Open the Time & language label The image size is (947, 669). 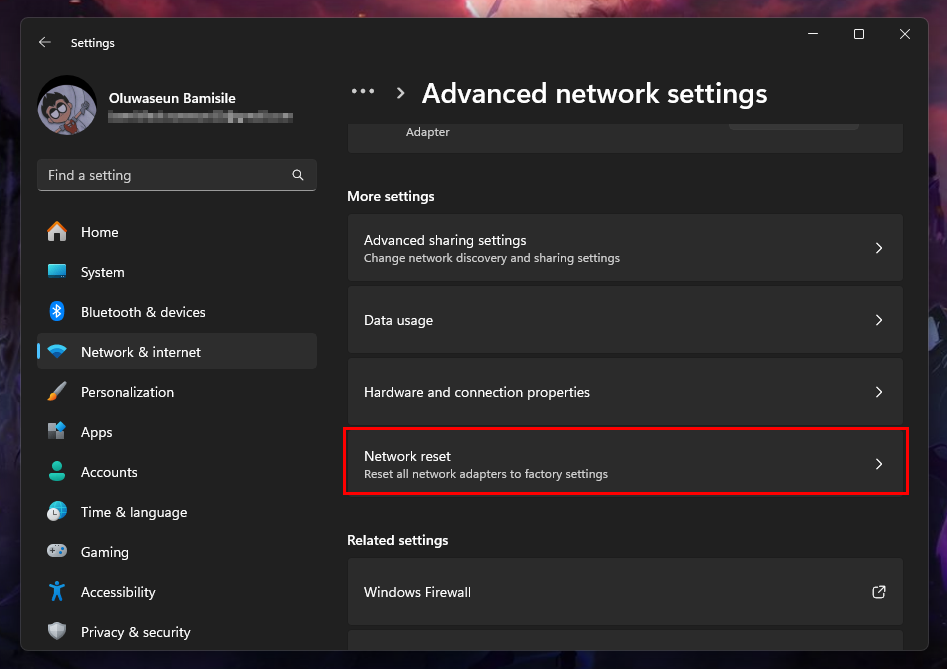coord(134,512)
